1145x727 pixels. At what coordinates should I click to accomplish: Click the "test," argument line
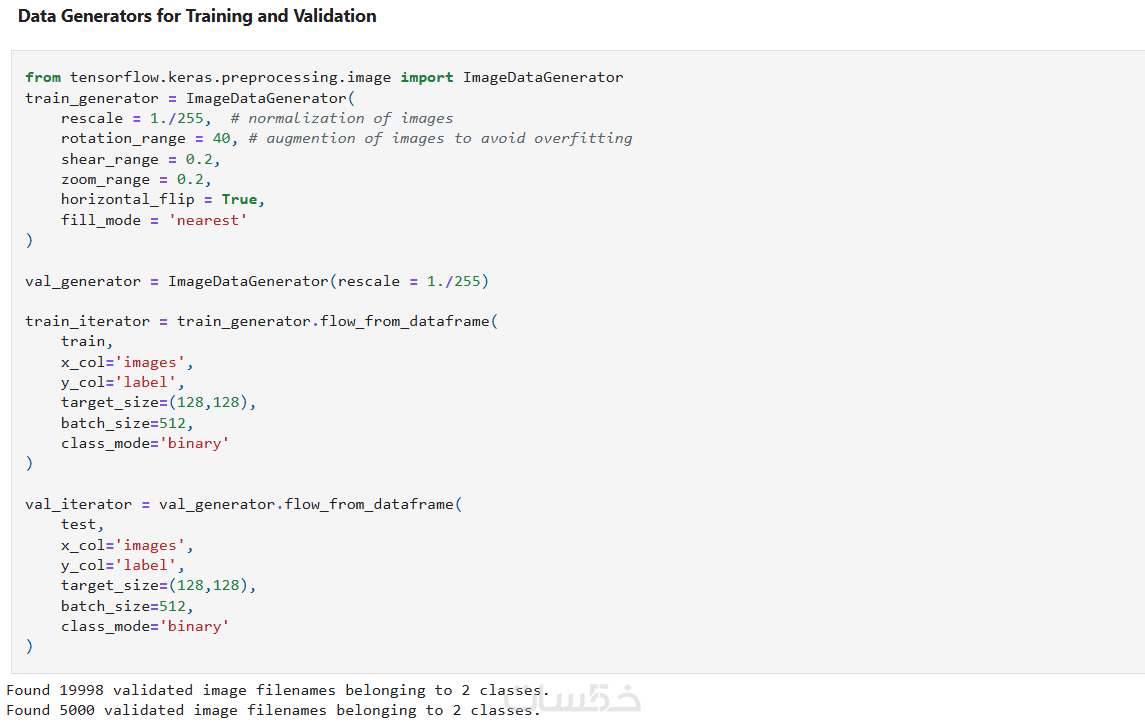(82, 524)
